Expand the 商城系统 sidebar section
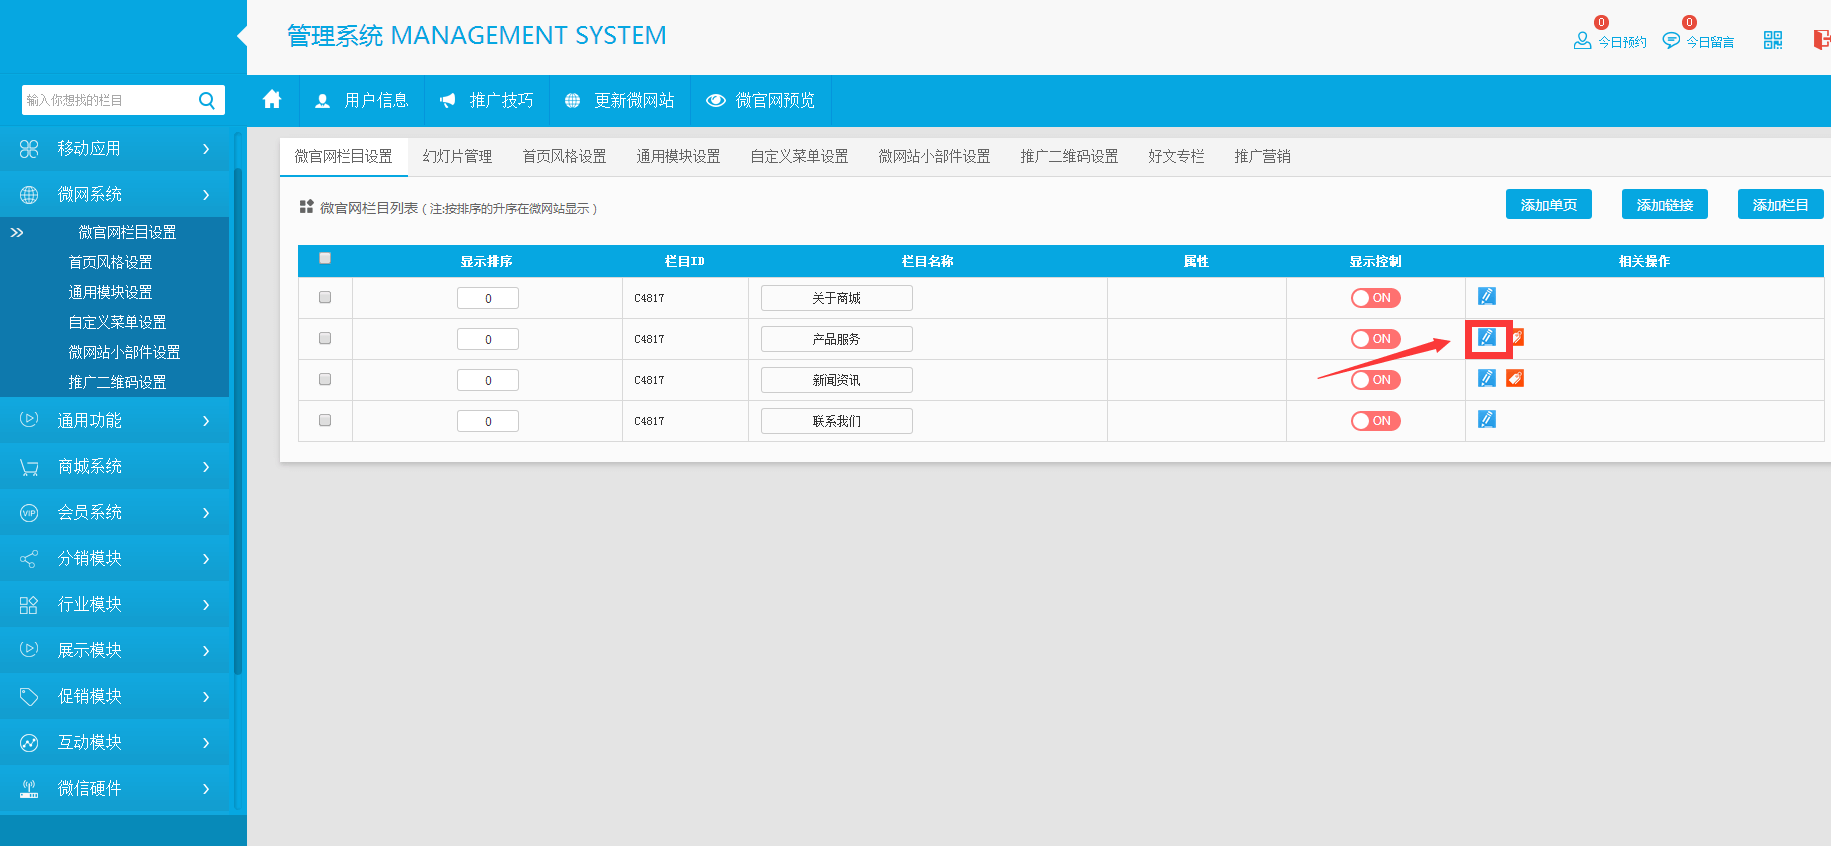This screenshot has height=846, width=1831. (115, 466)
